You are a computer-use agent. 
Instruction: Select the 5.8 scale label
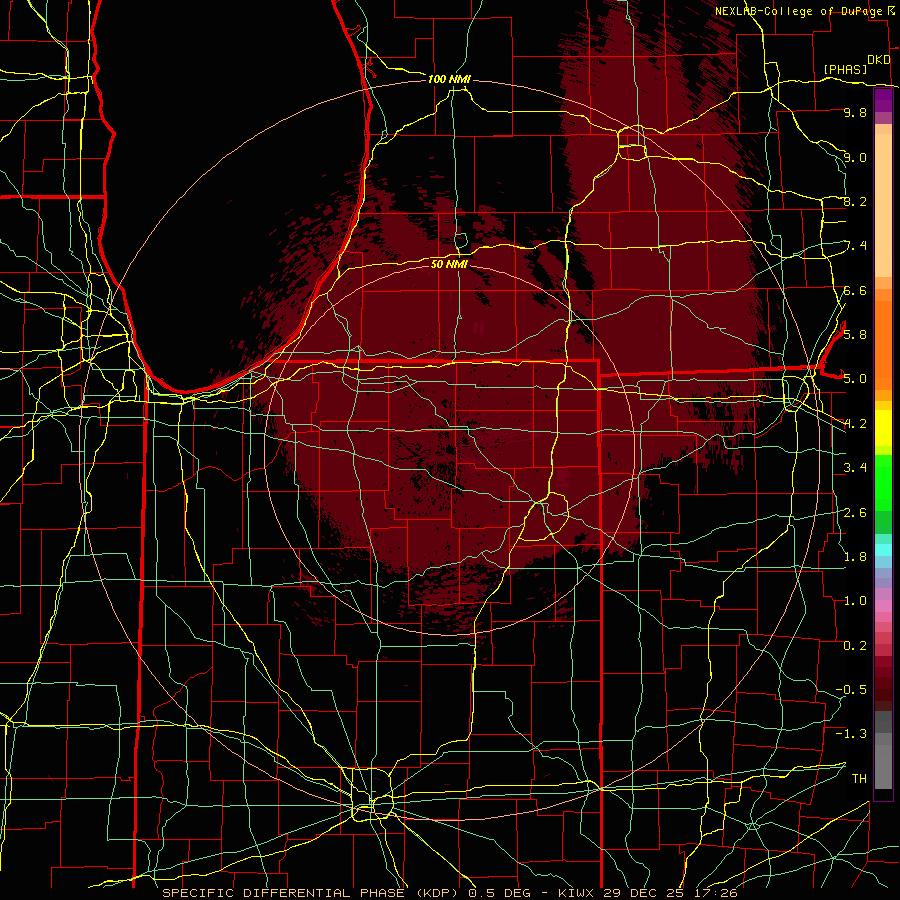pyautogui.click(x=855, y=335)
